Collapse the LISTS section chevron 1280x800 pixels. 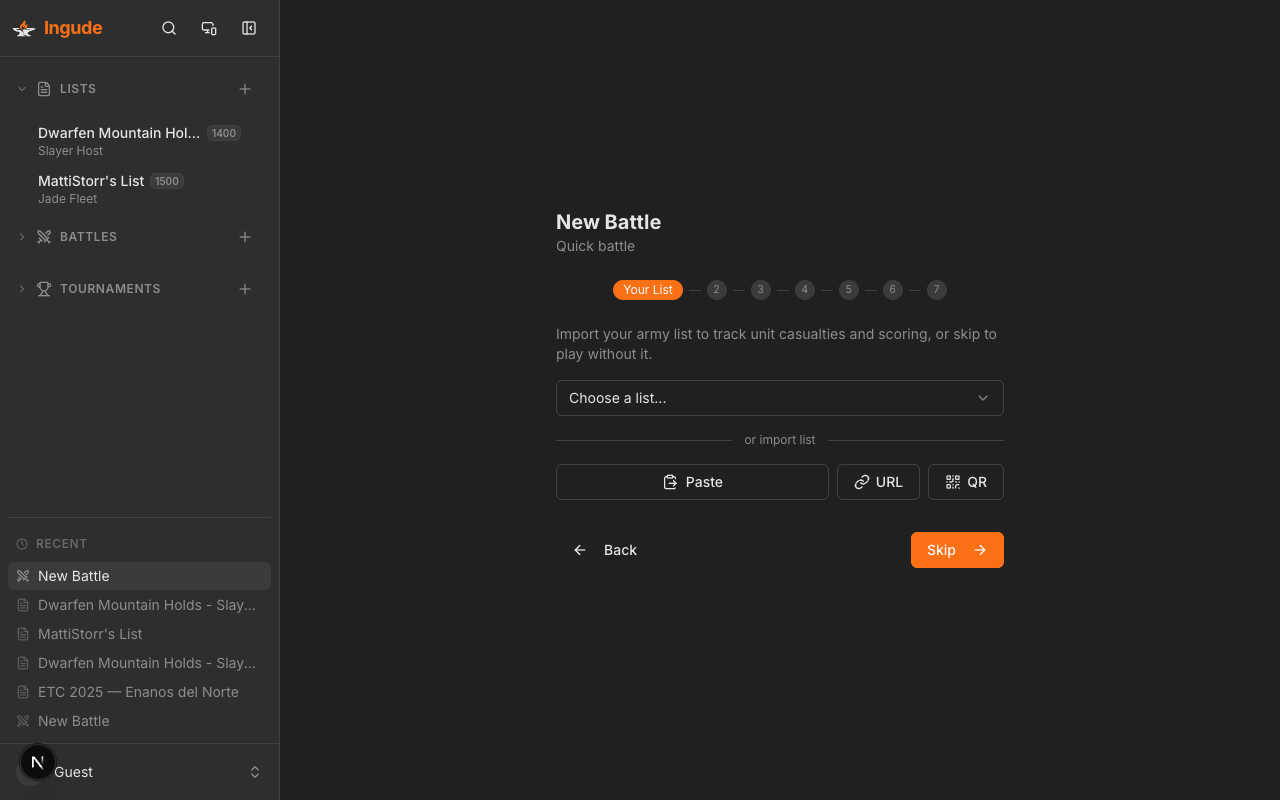[21, 88]
